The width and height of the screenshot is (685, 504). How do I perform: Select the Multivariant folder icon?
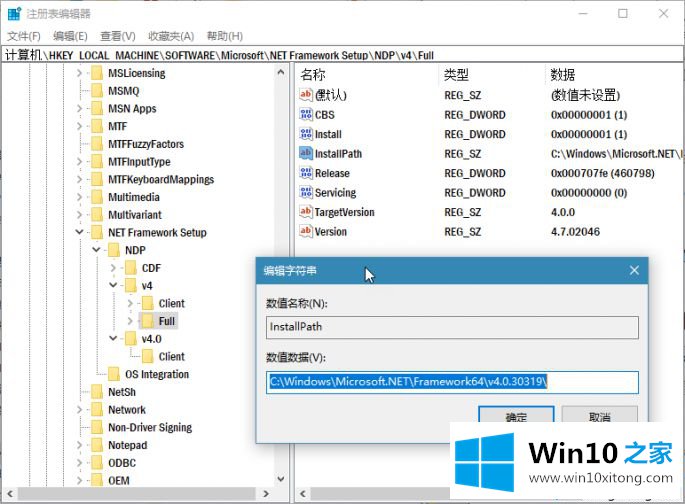[97, 214]
